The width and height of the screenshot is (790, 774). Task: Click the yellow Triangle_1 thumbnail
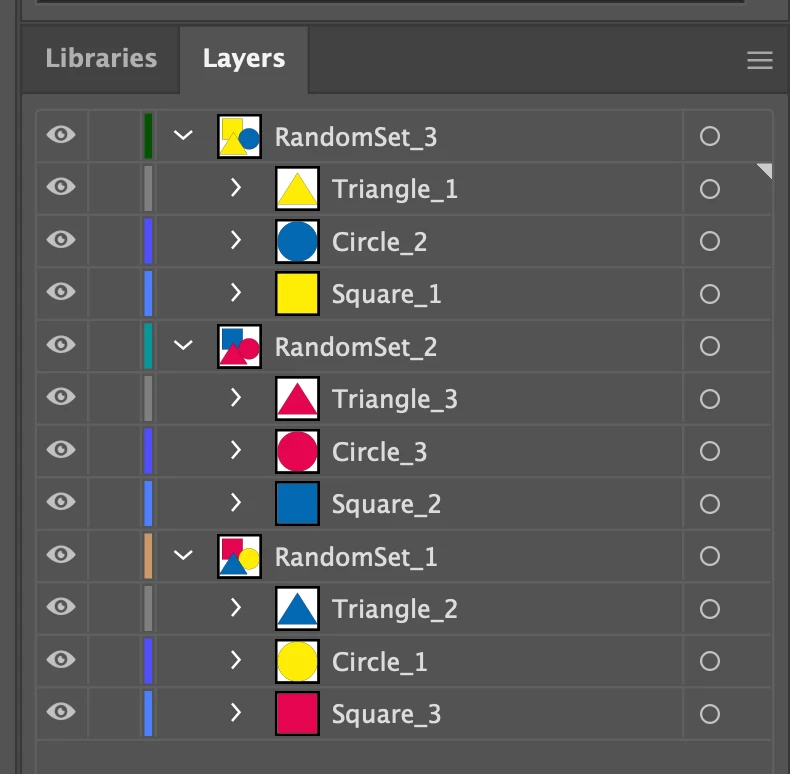pyautogui.click(x=297, y=188)
